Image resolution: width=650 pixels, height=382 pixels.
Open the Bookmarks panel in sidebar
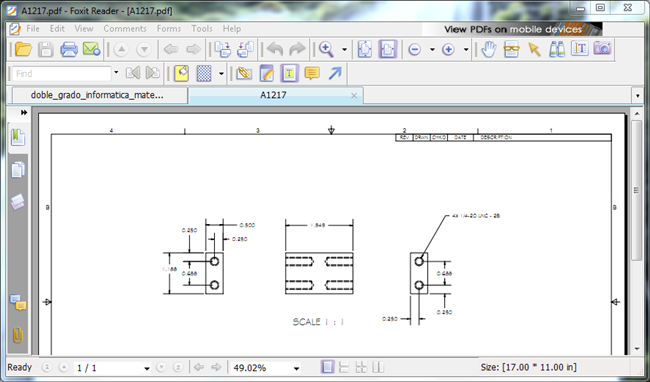tap(18, 138)
